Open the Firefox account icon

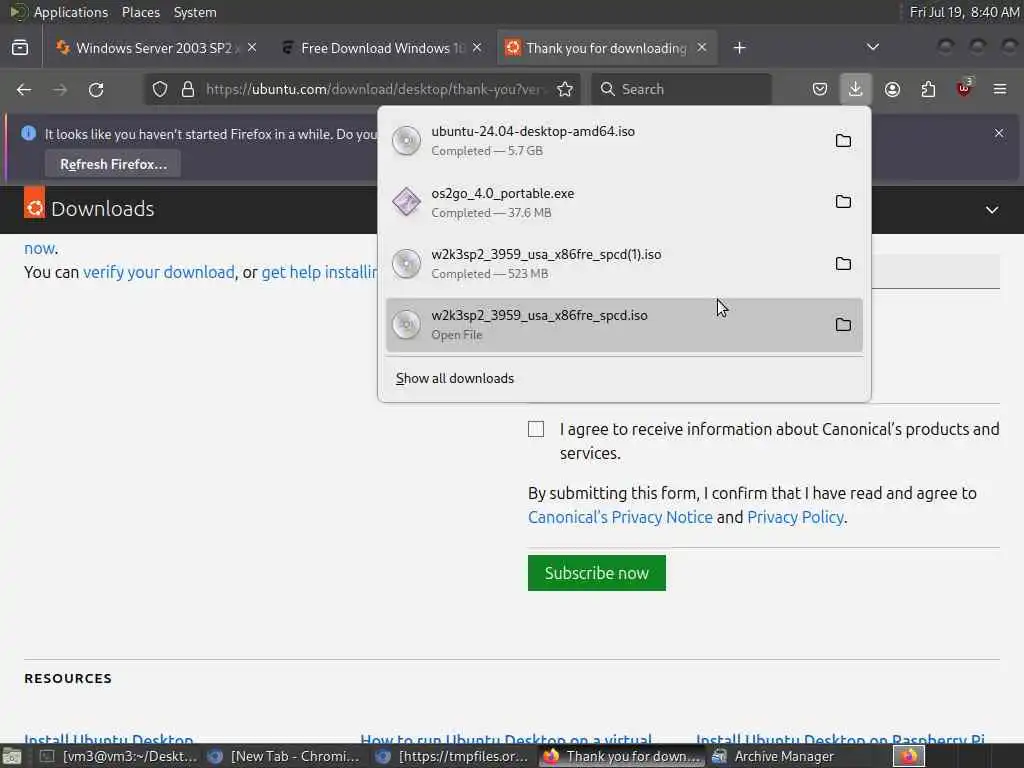892,89
